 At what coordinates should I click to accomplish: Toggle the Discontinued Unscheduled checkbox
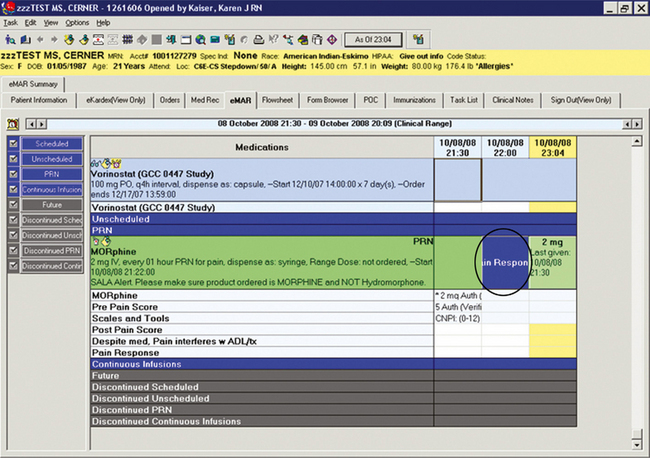pos(13,235)
